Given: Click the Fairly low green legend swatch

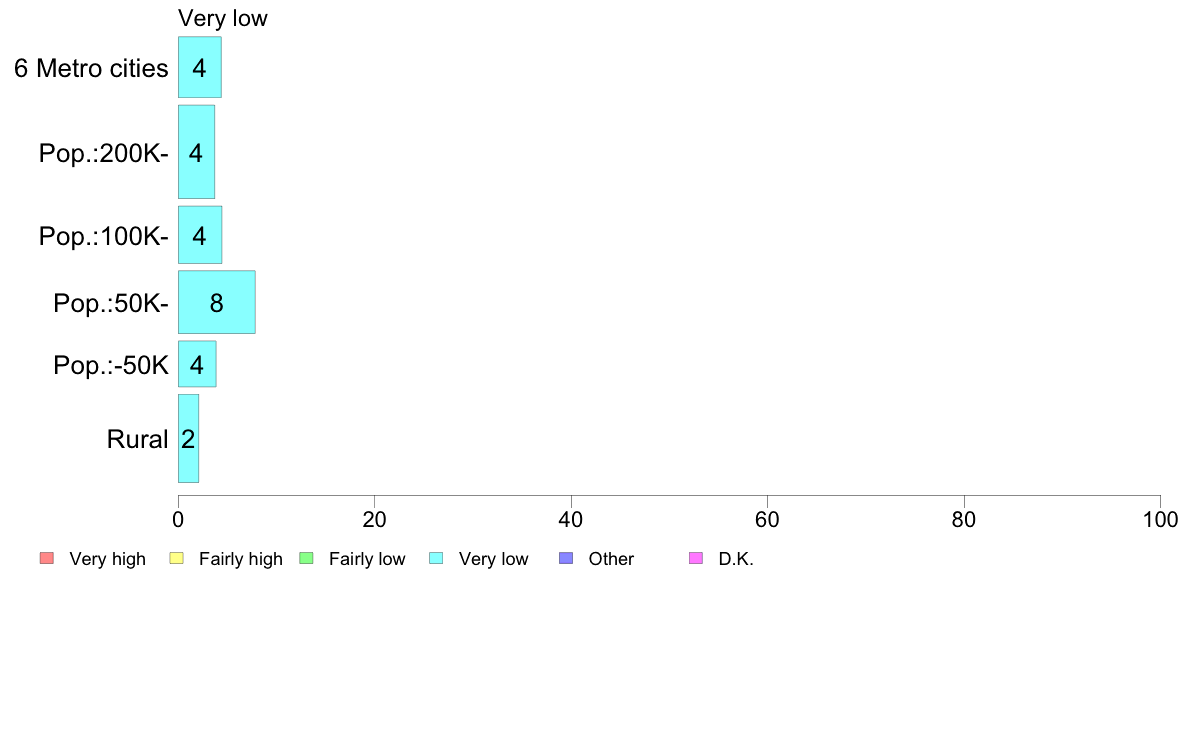Looking at the screenshot, I should [x=307, y=559].
